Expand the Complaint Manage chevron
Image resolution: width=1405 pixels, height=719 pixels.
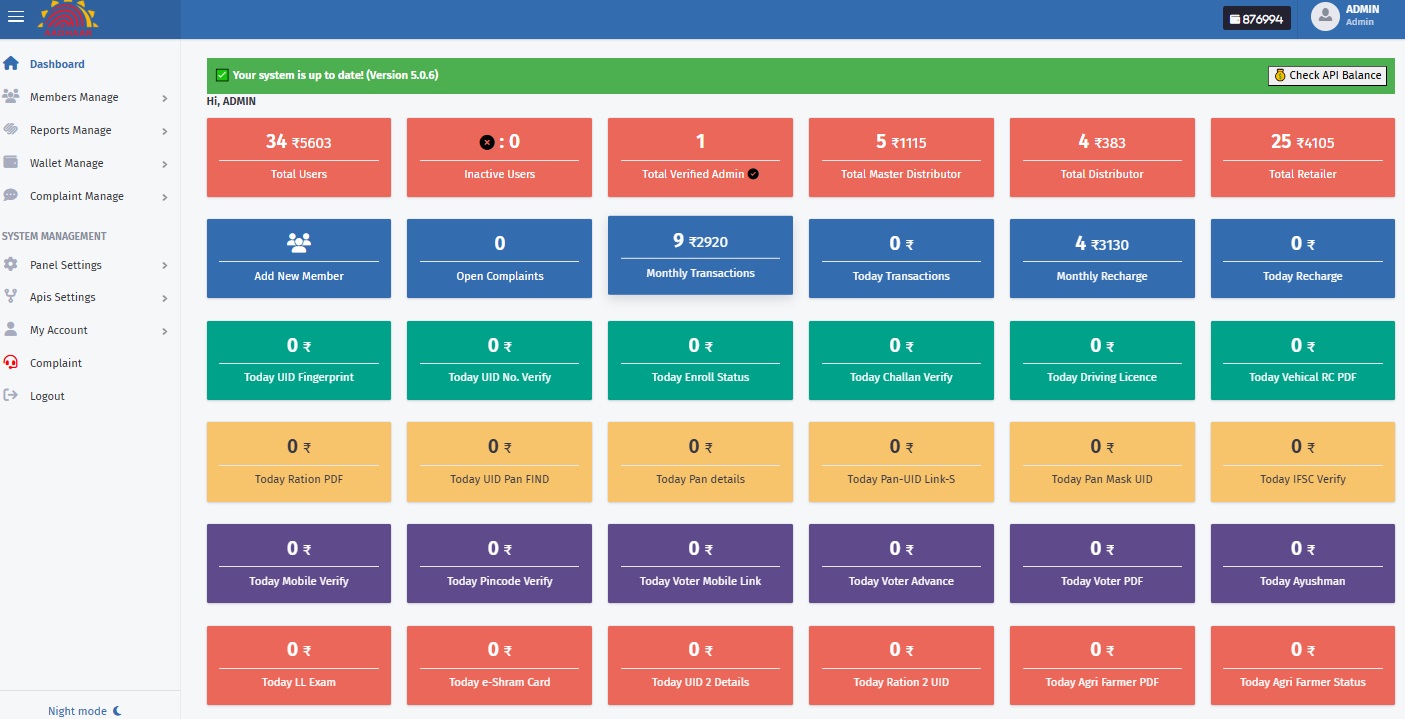[167, 196]
